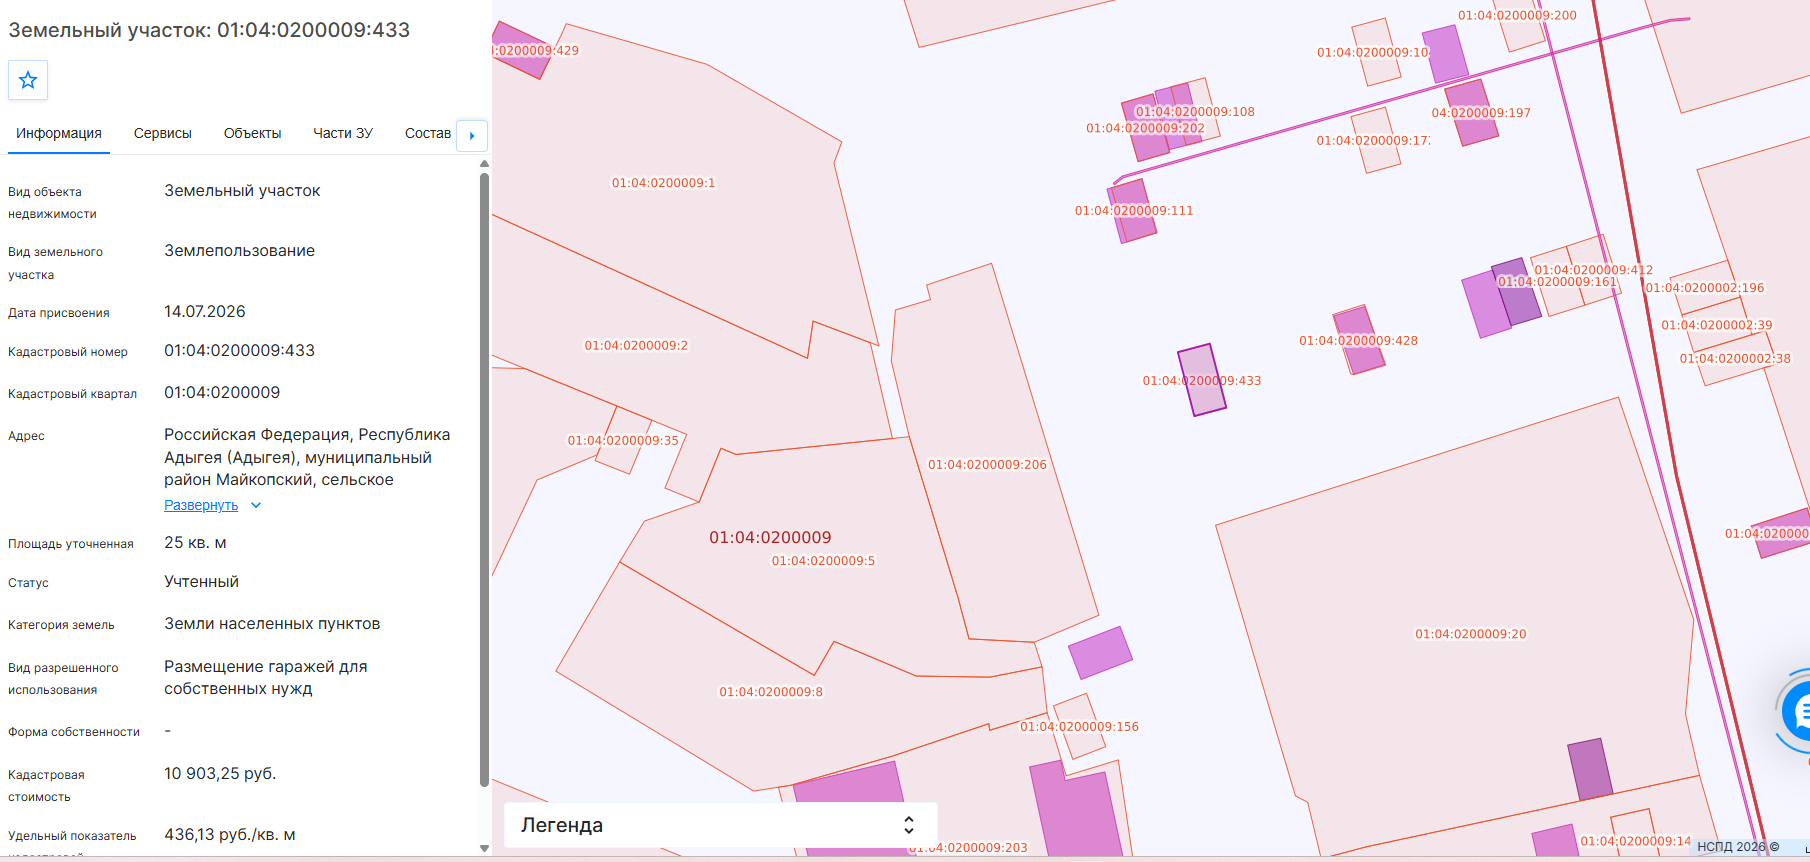
Task: Click the chevron next to Развернуть
Action: click(256, 505)
